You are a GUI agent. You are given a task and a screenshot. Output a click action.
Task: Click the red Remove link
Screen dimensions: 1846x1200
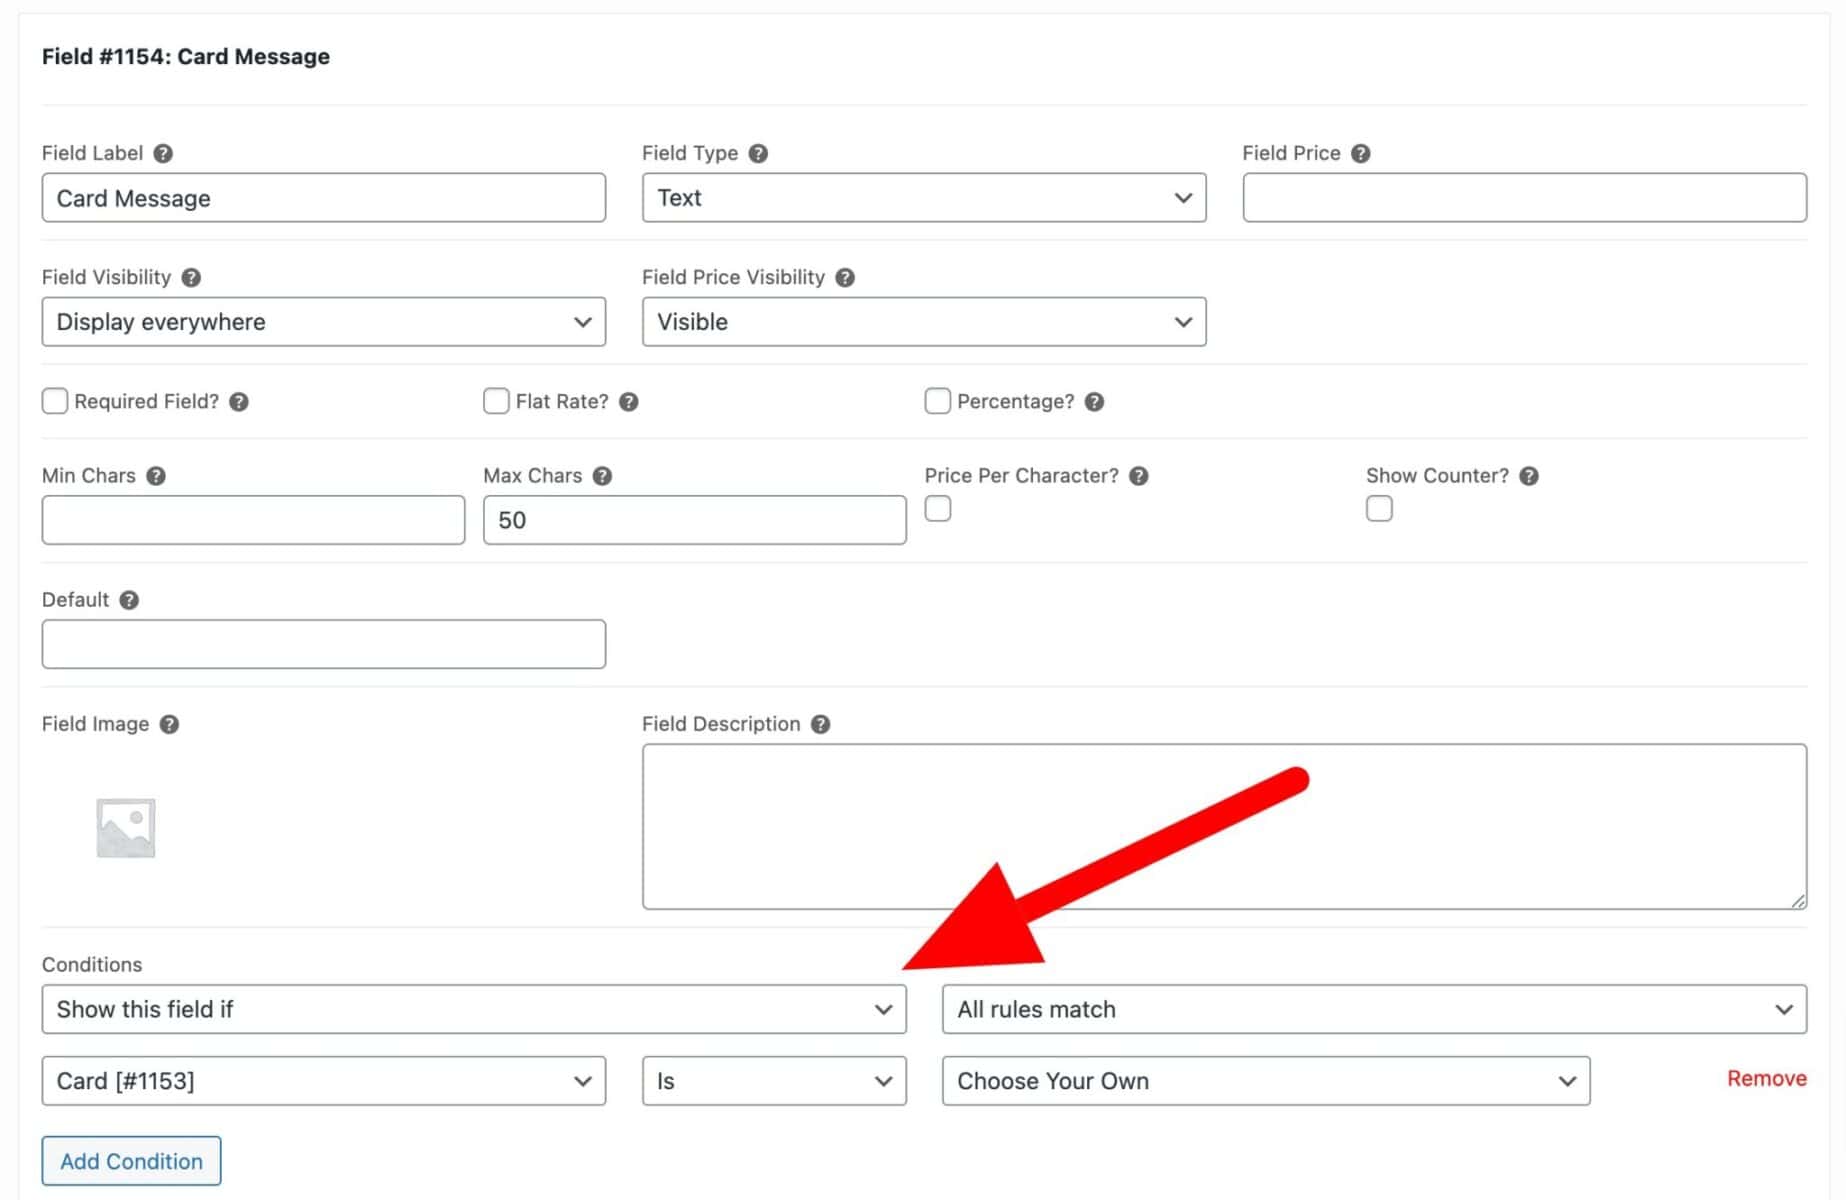pyautogui.click(x=1766, y=1078)
